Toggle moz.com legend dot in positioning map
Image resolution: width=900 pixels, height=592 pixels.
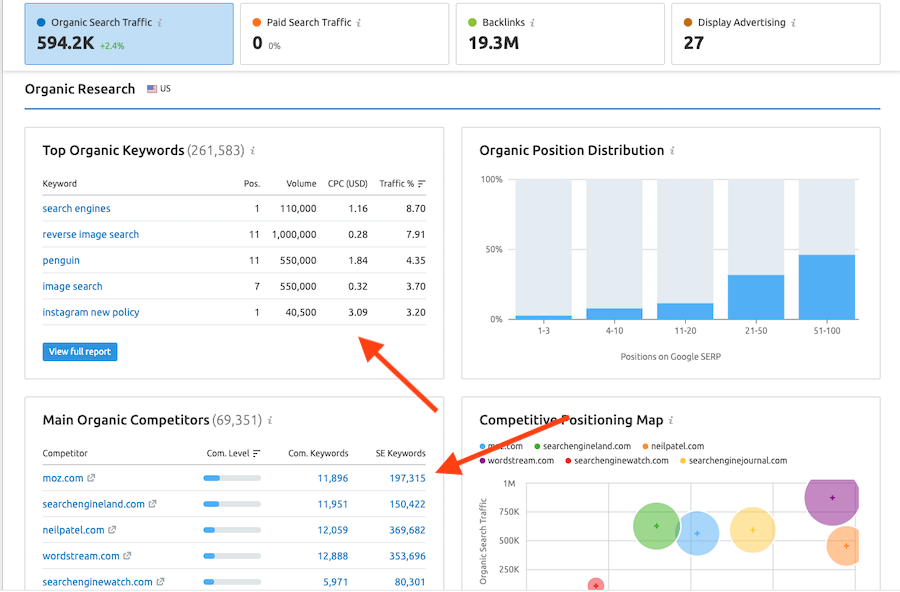point(484,447)
